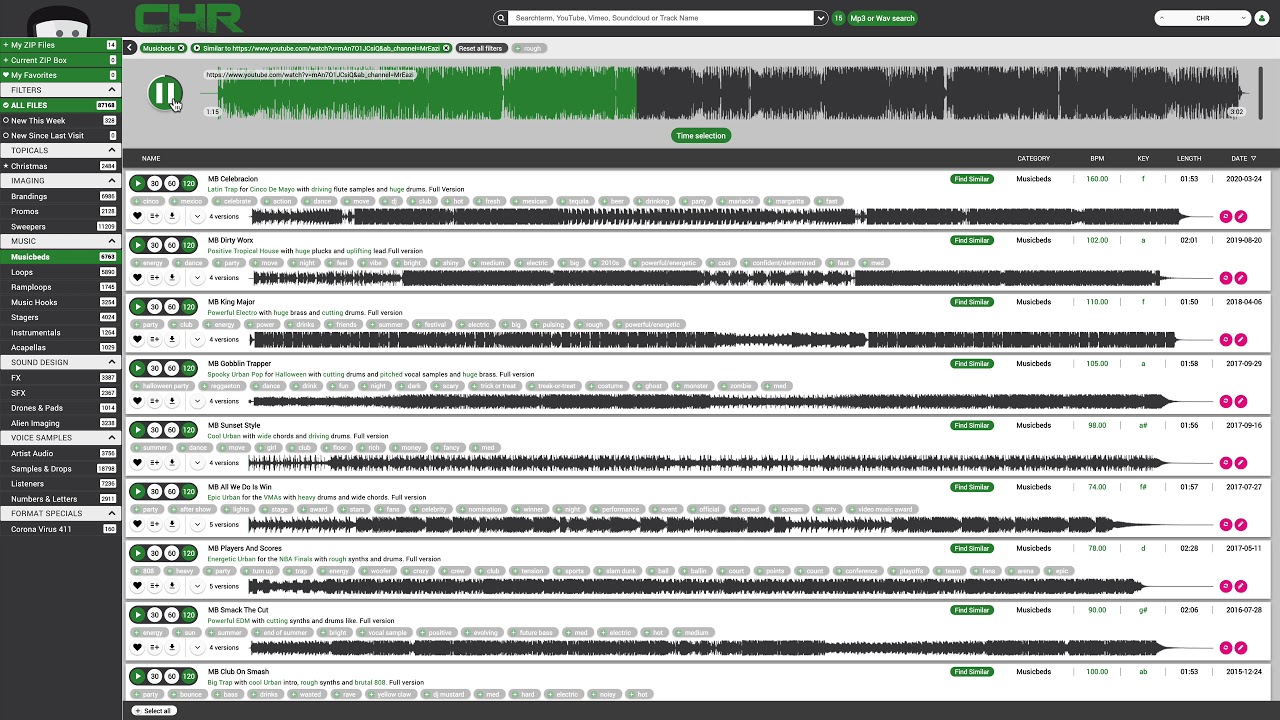
Task: Add MB Celebracion to playlist
Action: click(155, 216)
